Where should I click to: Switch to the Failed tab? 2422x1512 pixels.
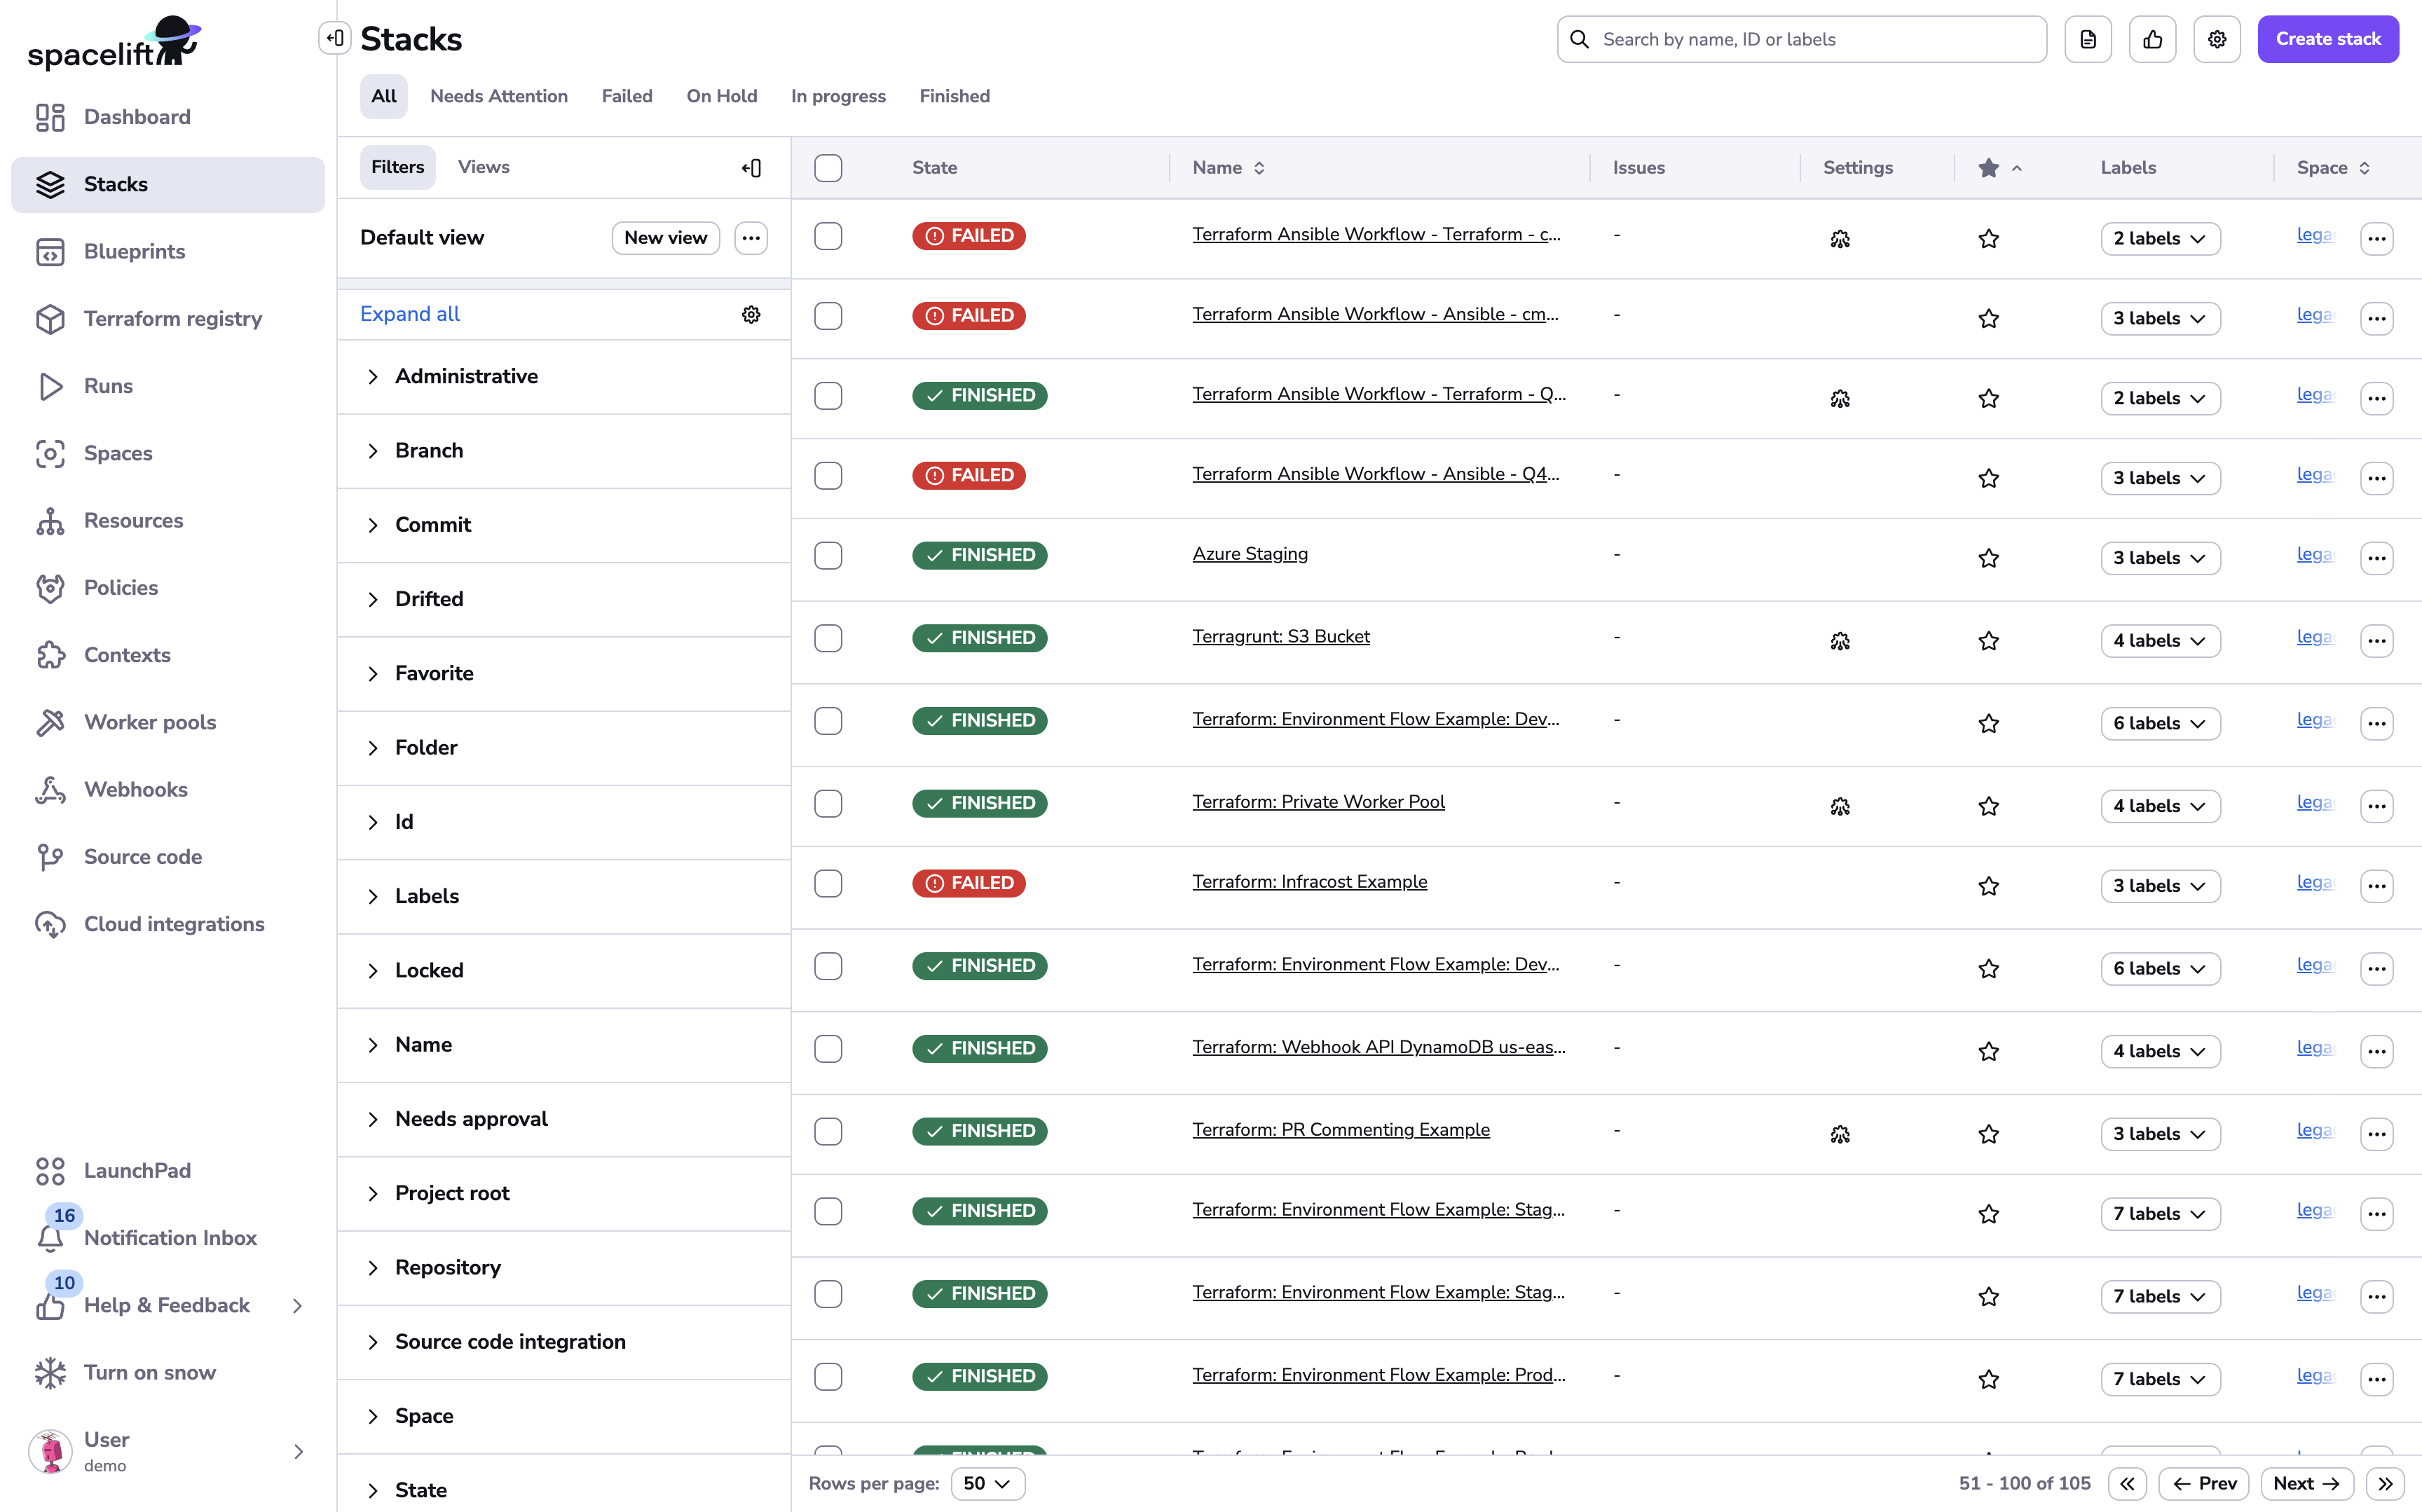click(x=627, y=96)
